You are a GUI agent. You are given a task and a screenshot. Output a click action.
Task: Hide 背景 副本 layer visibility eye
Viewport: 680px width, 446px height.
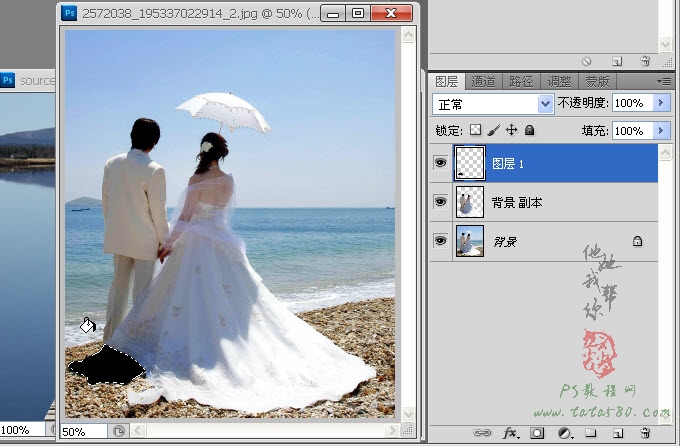click(441, 202)
